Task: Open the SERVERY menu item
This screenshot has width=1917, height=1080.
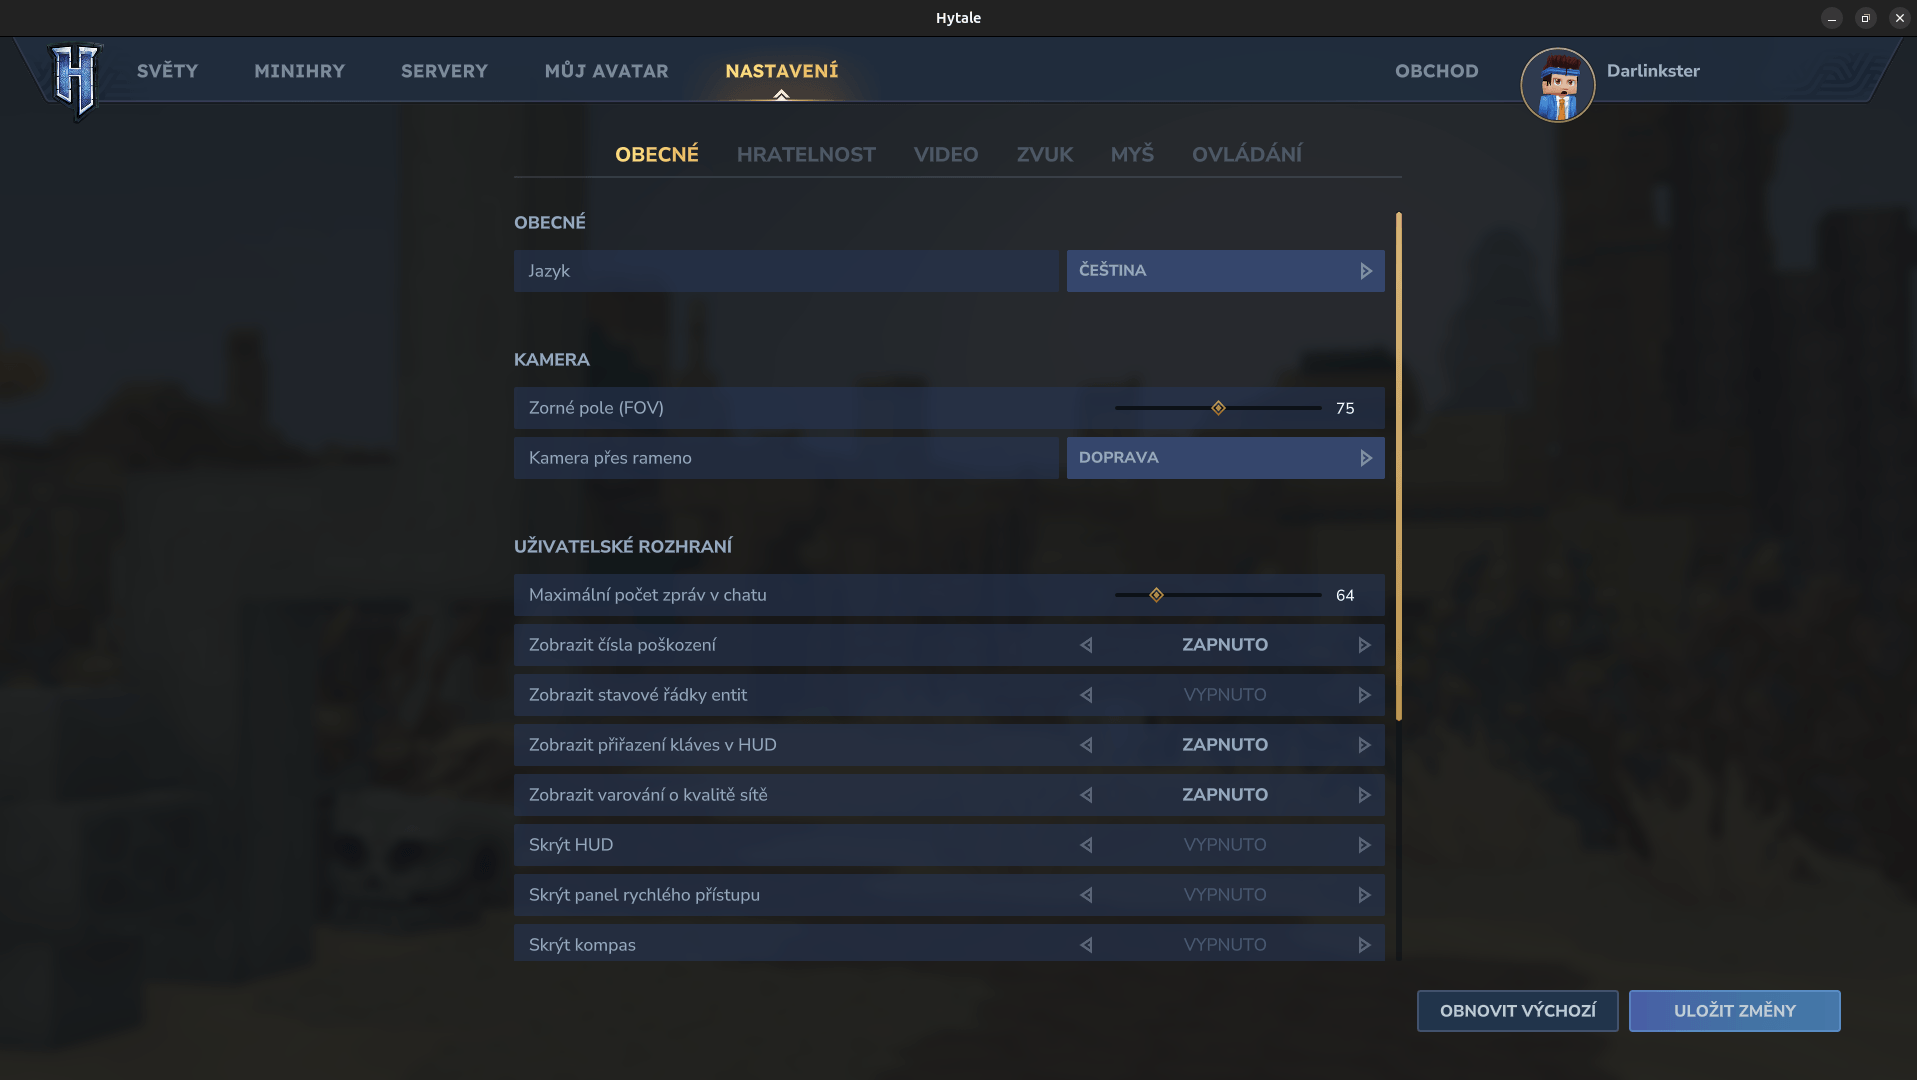Action: 444,71
